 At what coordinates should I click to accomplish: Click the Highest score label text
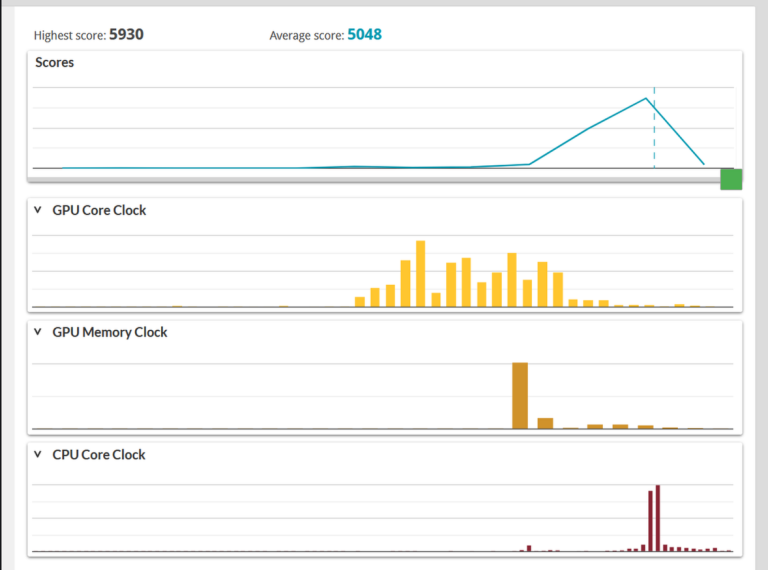tap(69, 35)
